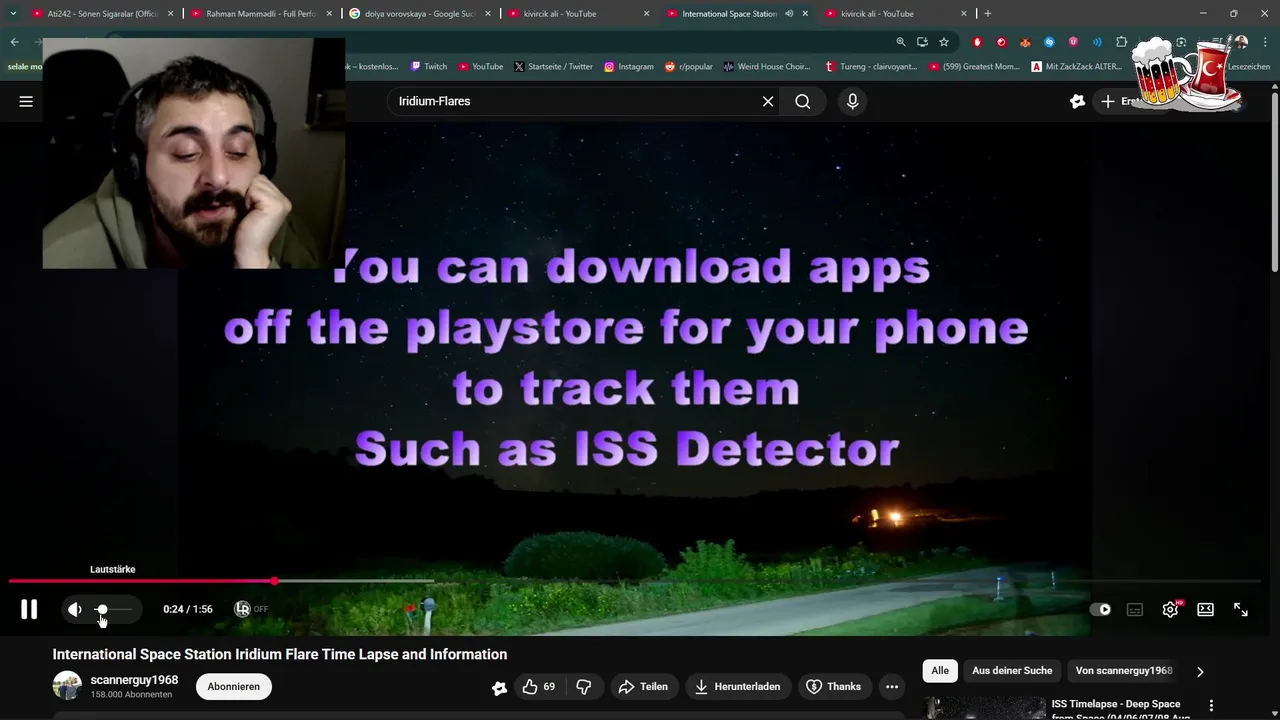Open the Mit ZackZack ALTER bookmark
The image size is (1280, 720).
1076,67
